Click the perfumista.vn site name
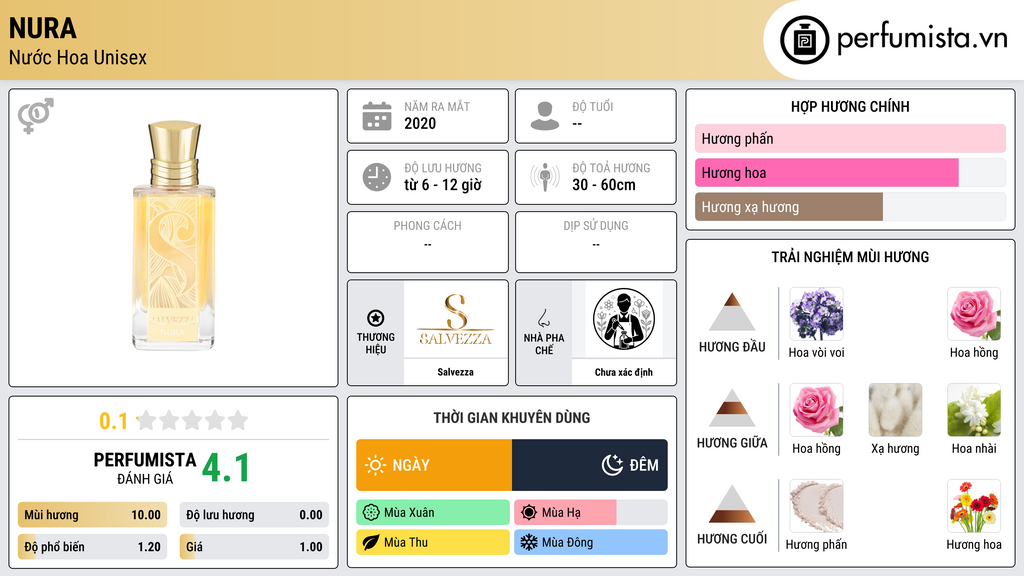The height and width of the screenshot is (576, 1024). click(x=922, y=38)
